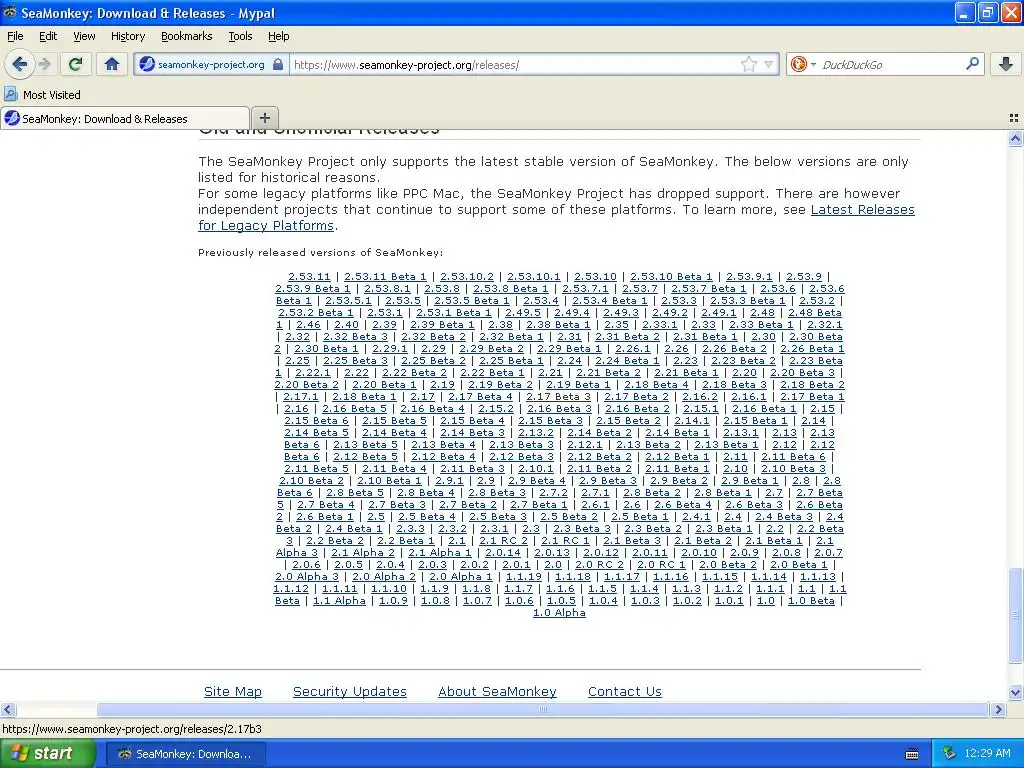
Task: Open the History menu
Action: coord(127,36)
